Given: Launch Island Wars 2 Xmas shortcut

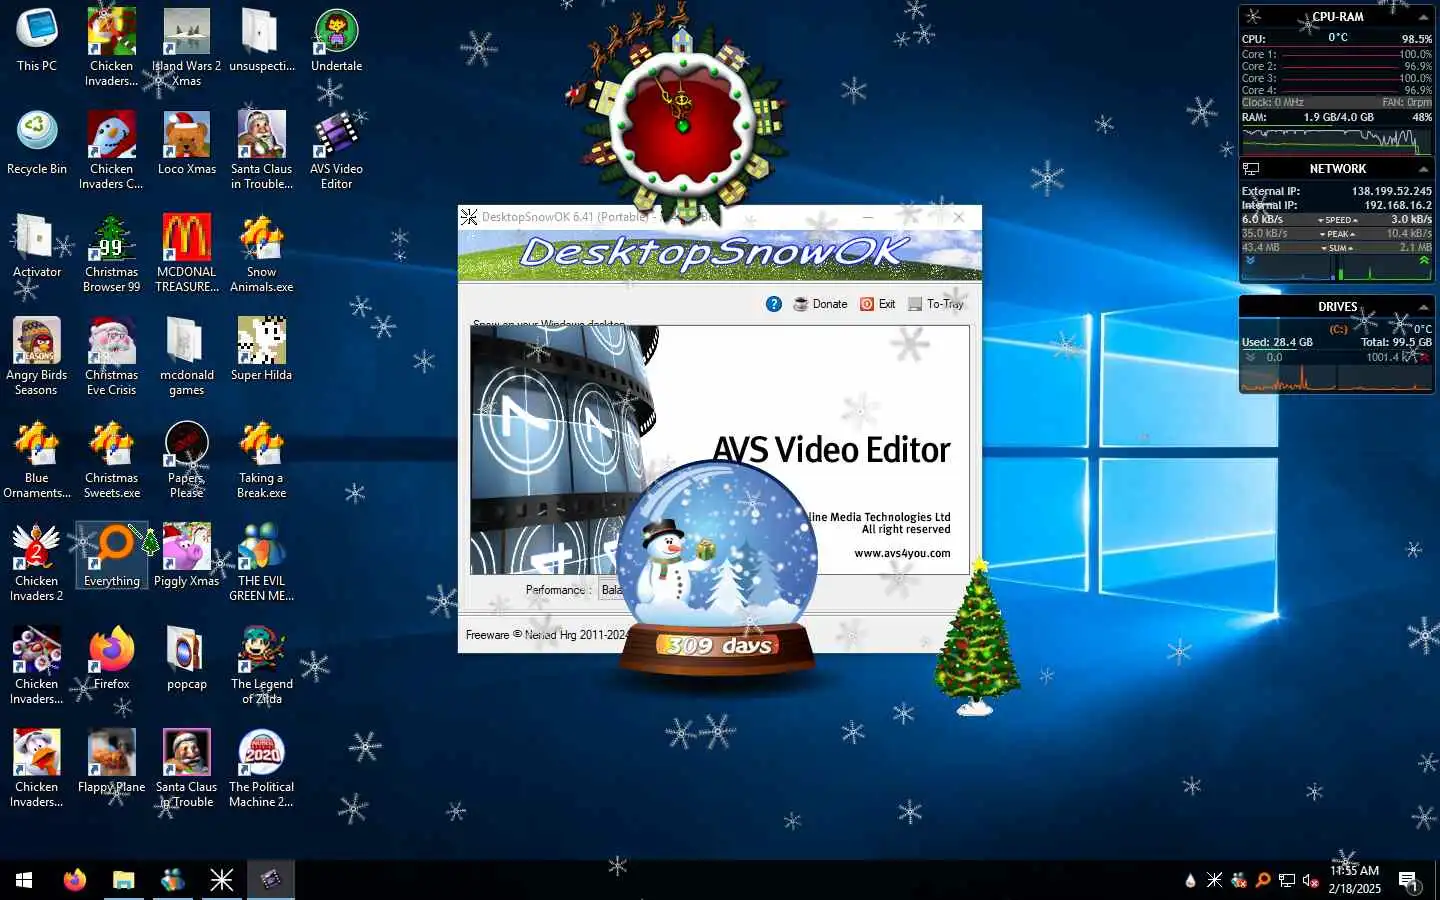Looking at the screenshot, I should click(186, 46).
